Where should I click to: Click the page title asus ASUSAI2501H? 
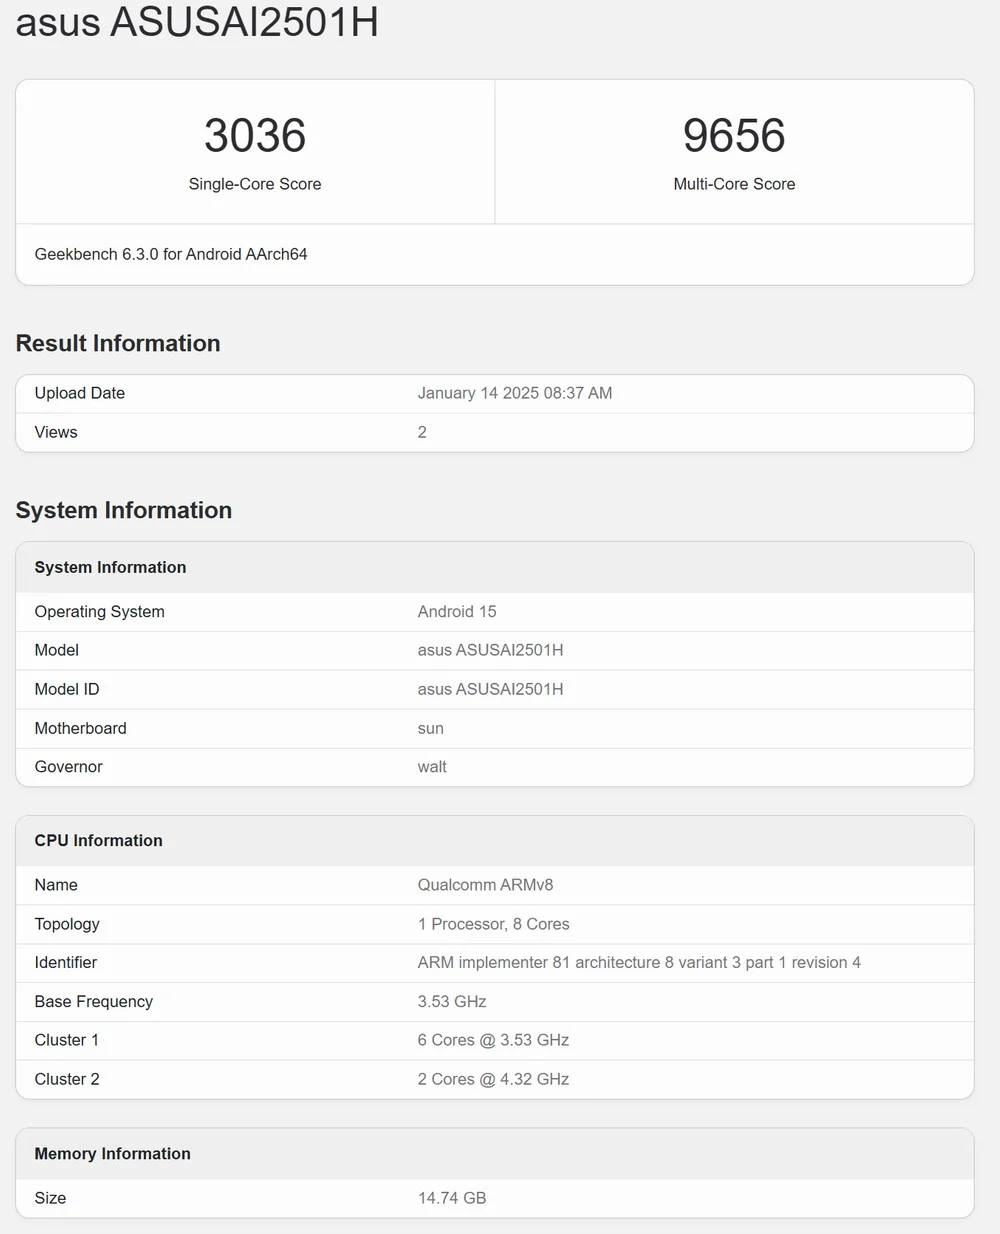197,22
